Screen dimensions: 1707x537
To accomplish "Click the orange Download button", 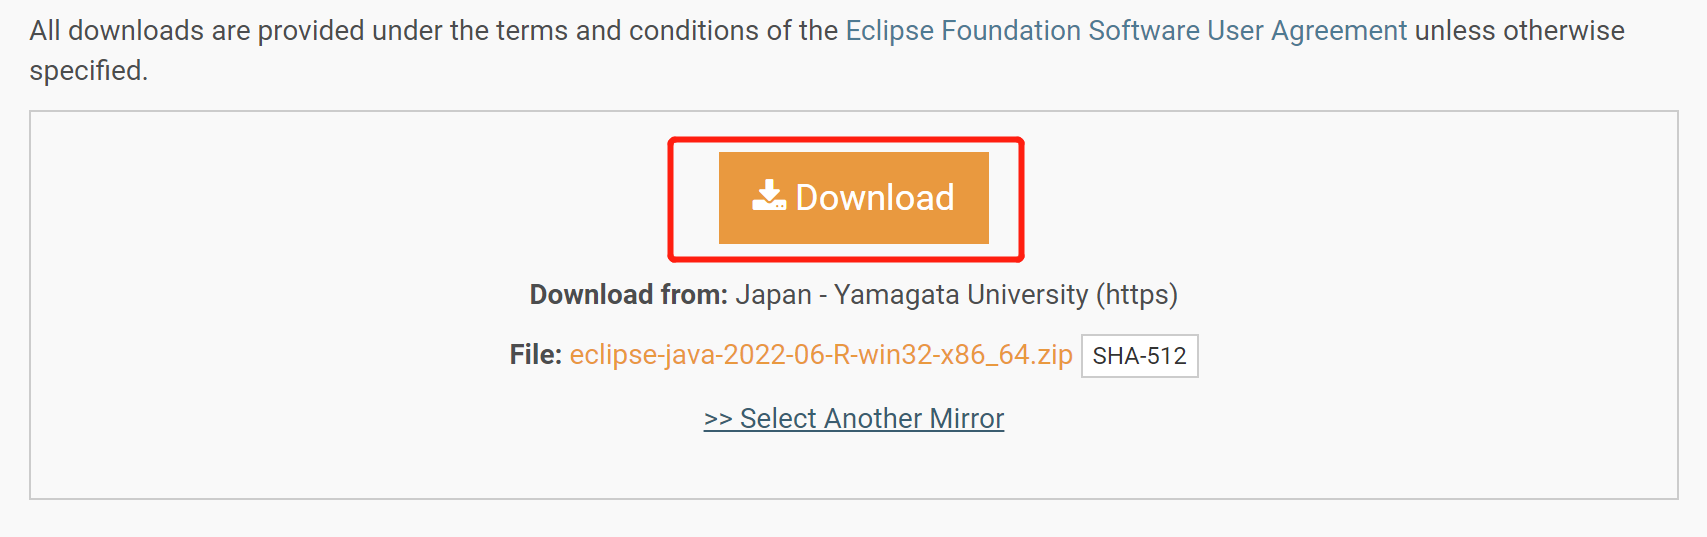I will coord(853,198).
